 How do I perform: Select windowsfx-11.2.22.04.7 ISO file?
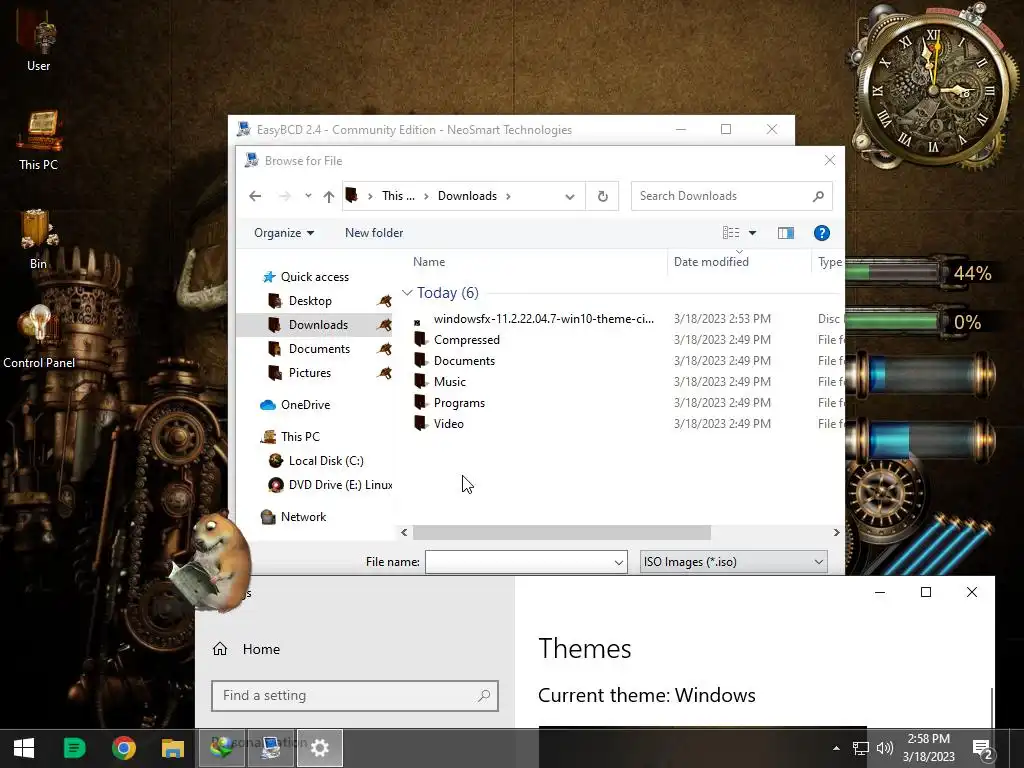543,319
